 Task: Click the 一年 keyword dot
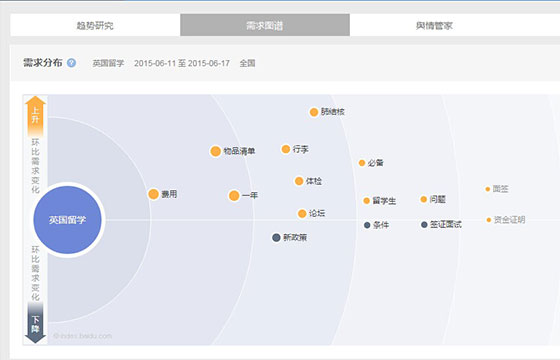pos(234,196)
